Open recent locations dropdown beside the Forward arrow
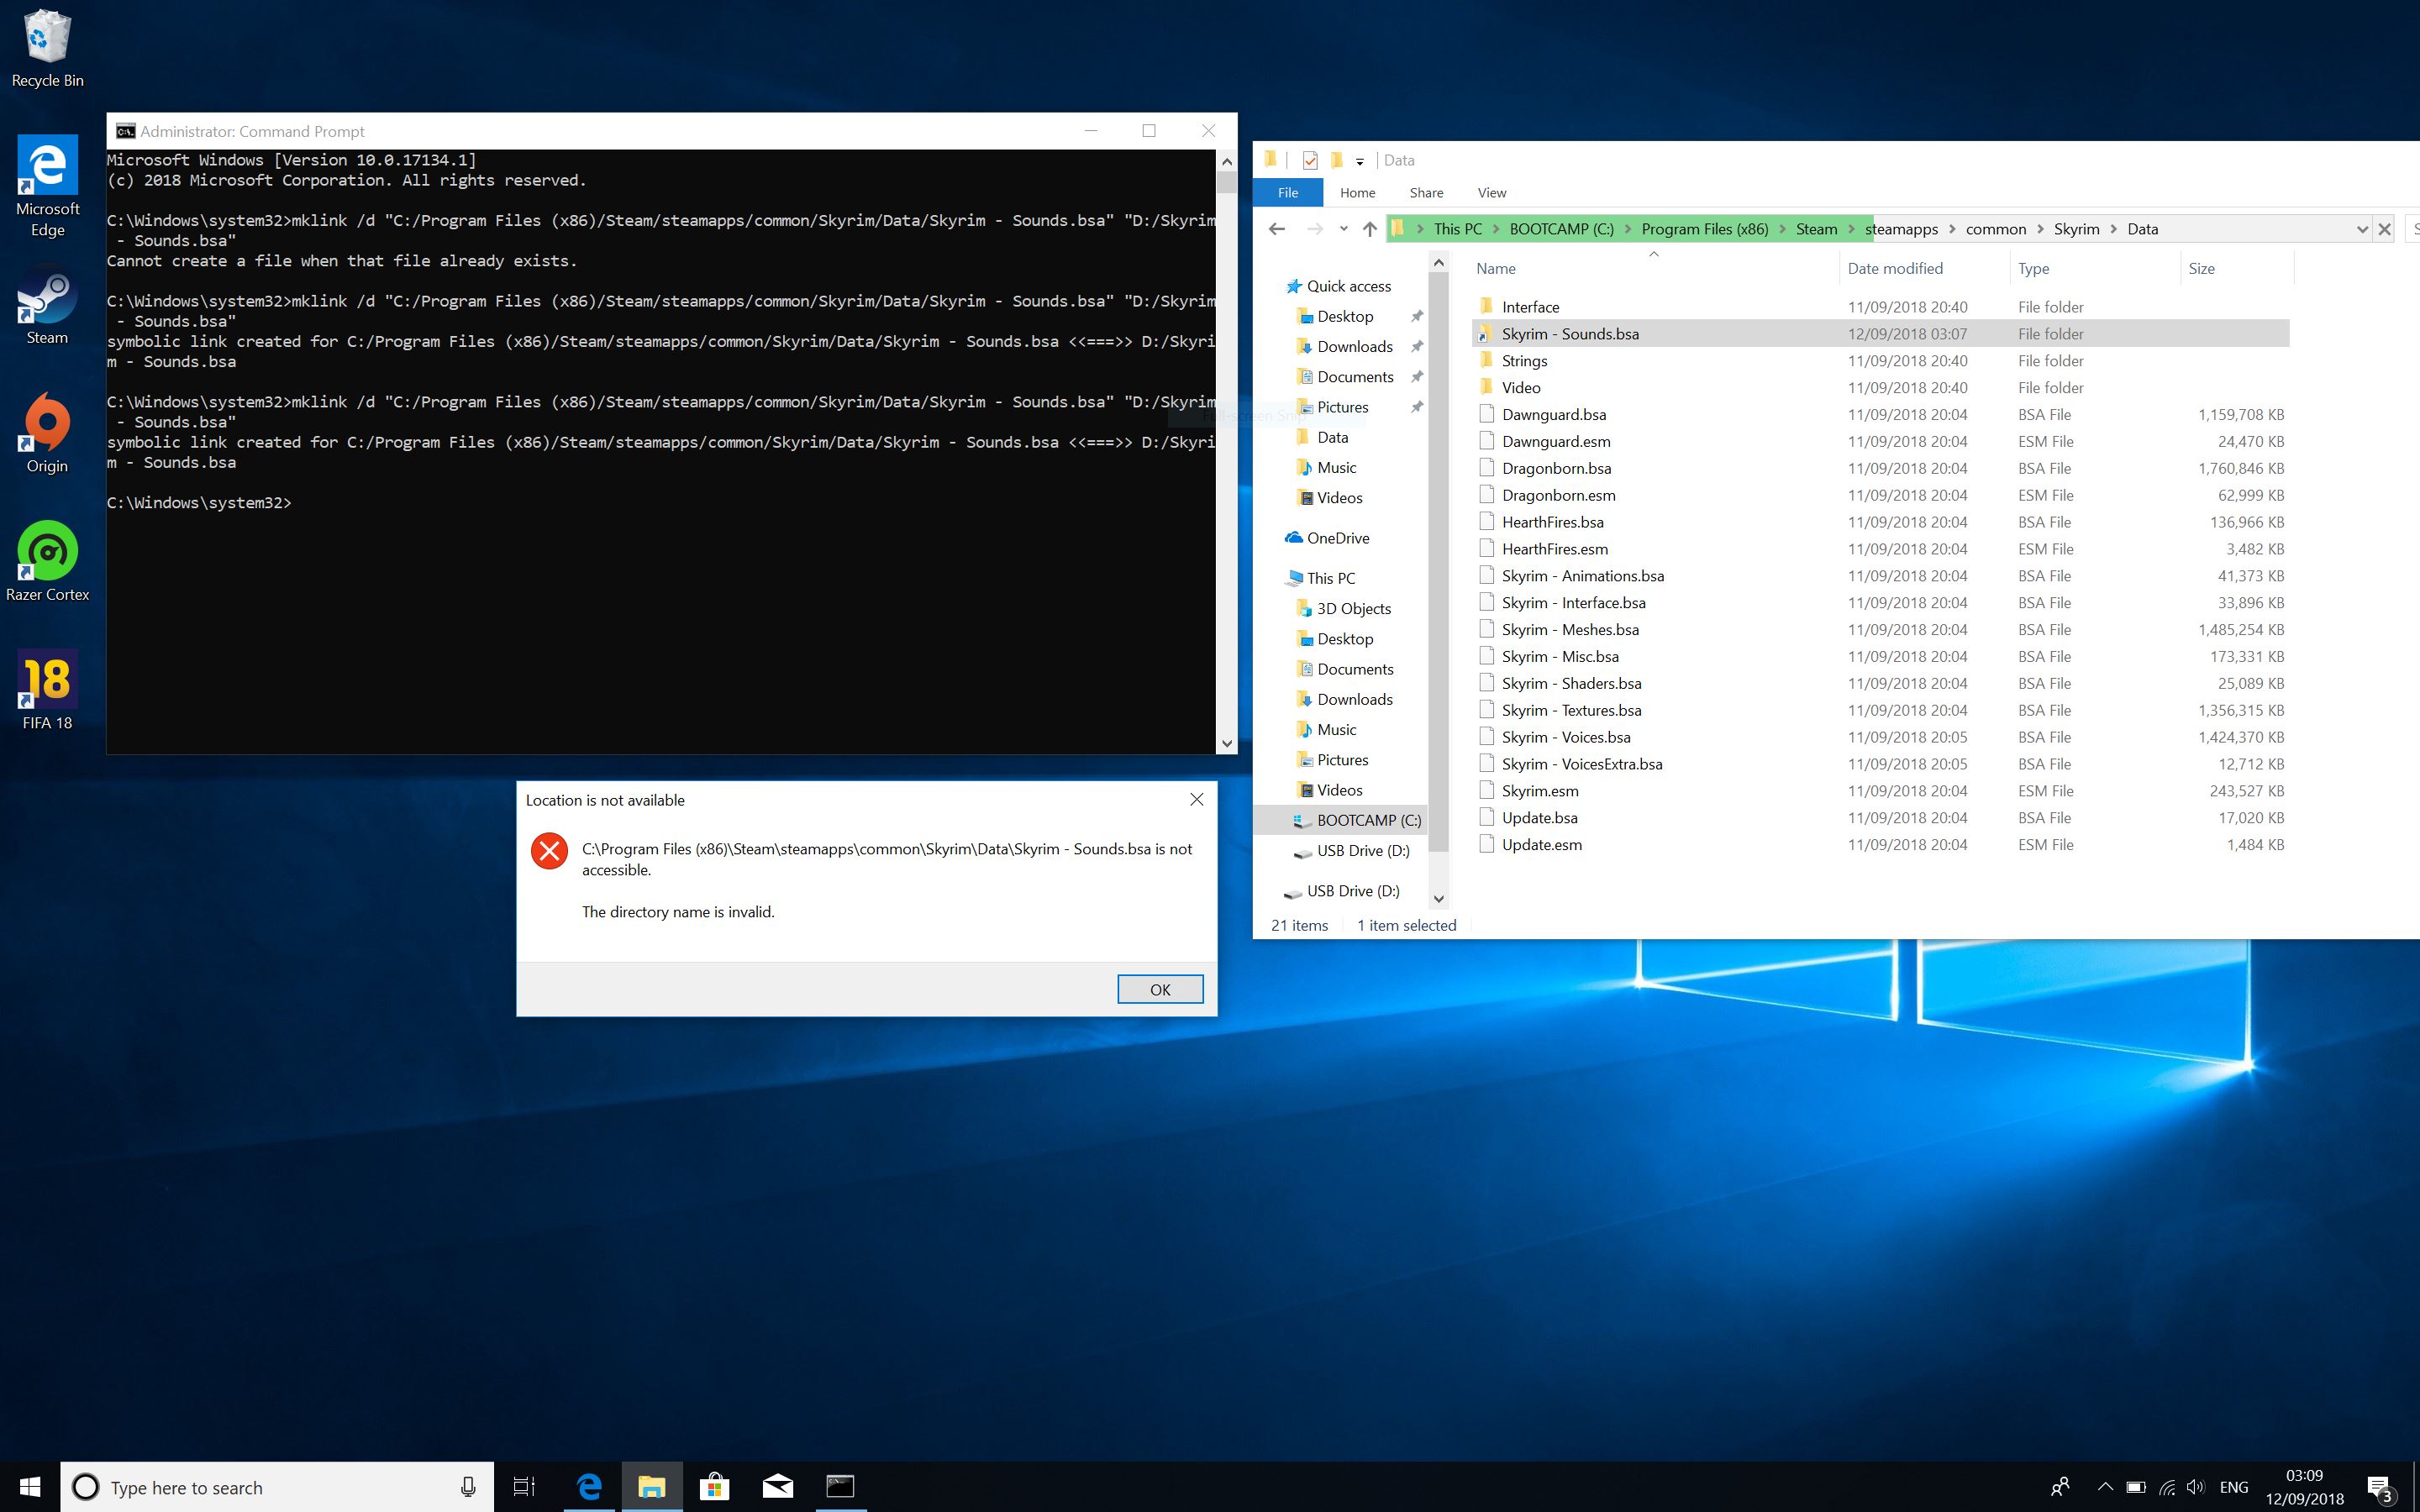The width and height of the screenshot is (2420, 1512). click(x=1343, y=229)
